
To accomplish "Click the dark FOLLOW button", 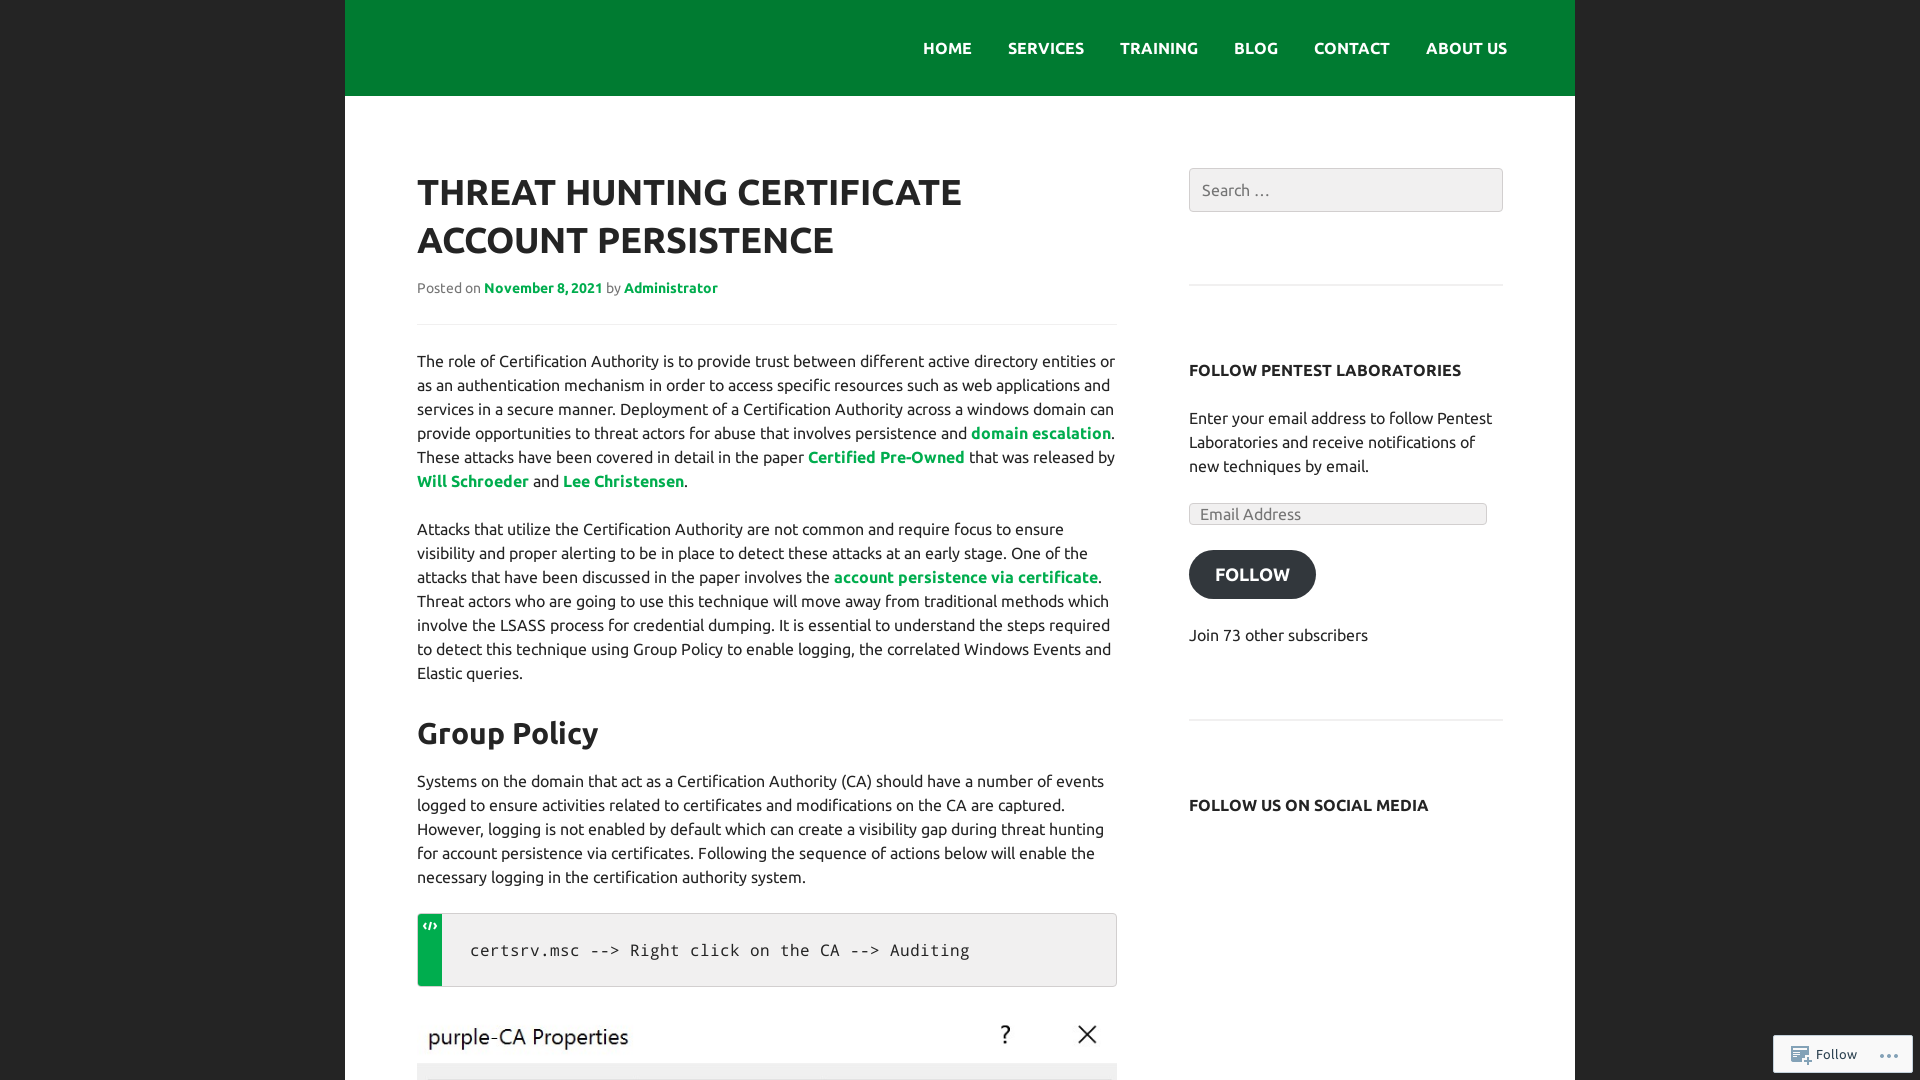I will 1252,575.
